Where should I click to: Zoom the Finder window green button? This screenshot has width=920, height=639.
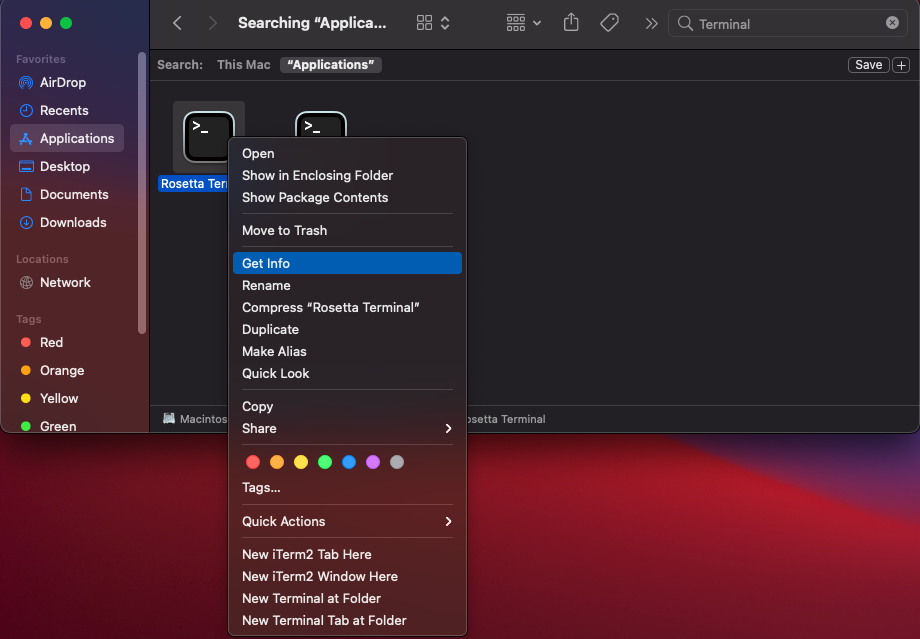click(x=66, y=23)
